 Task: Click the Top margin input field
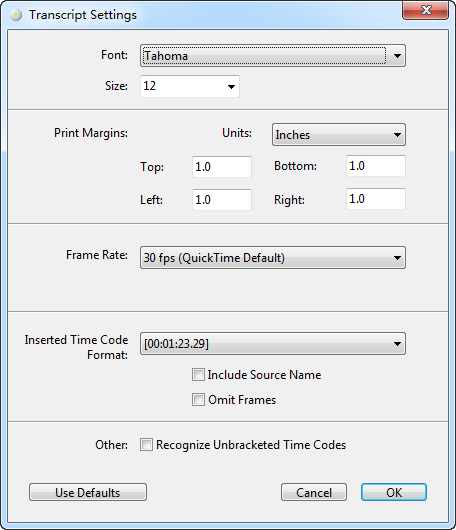tap(222, 167)
